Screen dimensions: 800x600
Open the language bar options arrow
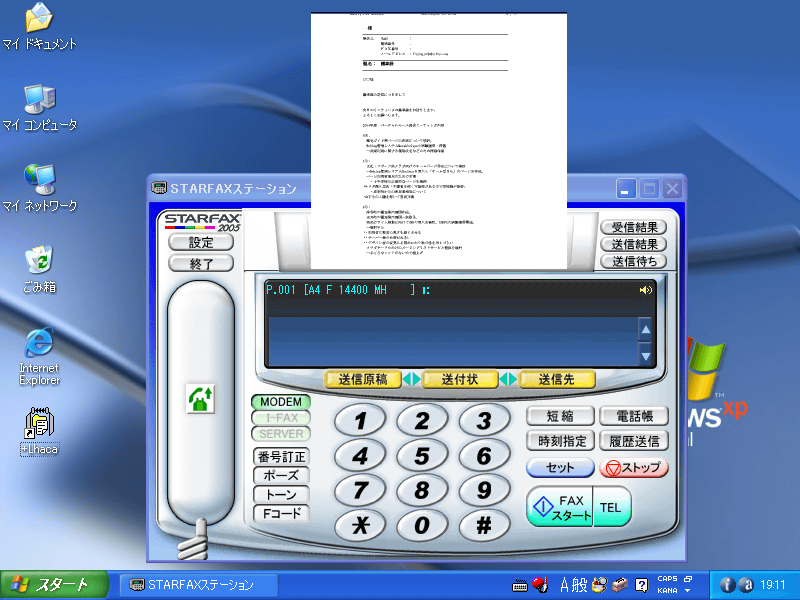coord(688,591)
